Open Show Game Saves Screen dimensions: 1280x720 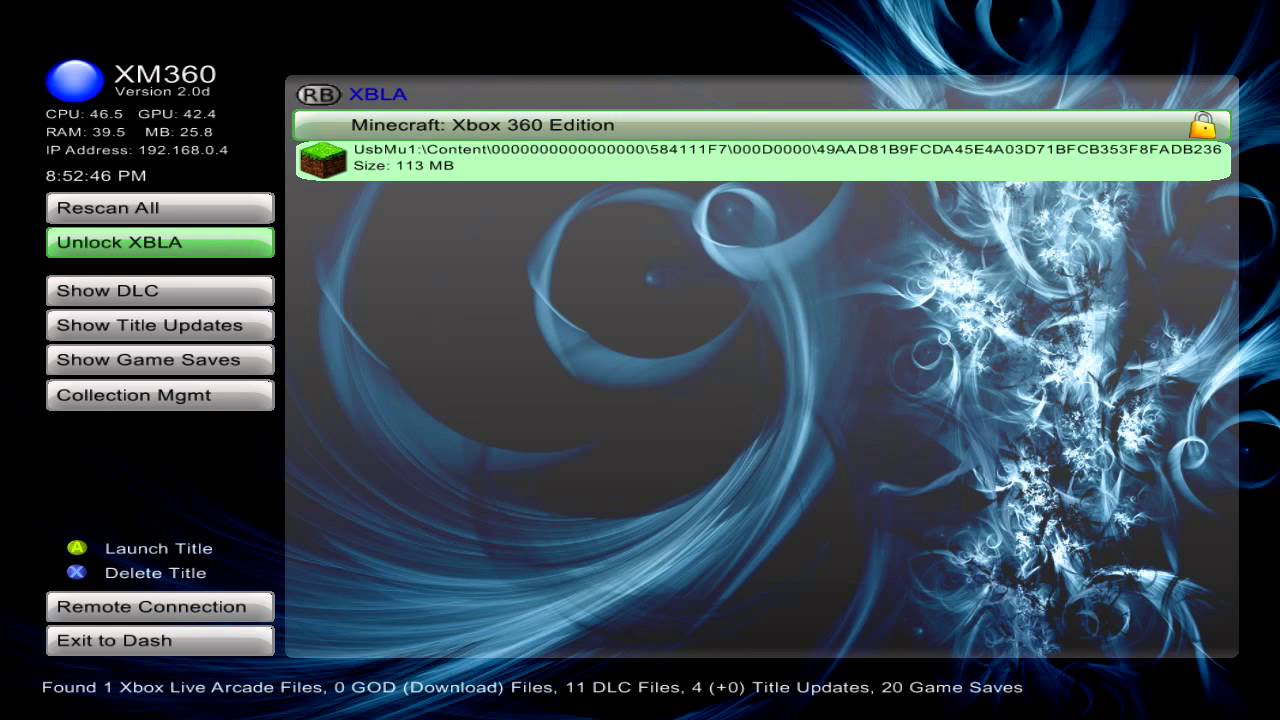click(x=160, y=360)
